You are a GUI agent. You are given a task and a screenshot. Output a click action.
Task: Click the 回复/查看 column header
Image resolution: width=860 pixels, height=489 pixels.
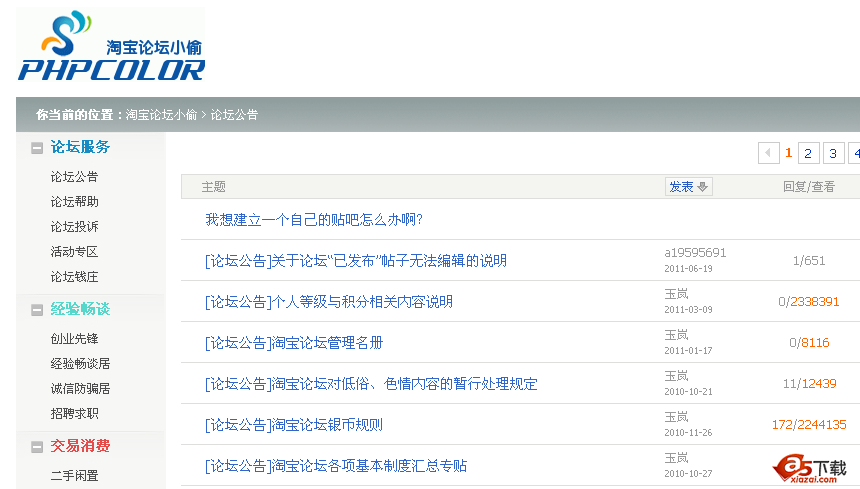808,187
